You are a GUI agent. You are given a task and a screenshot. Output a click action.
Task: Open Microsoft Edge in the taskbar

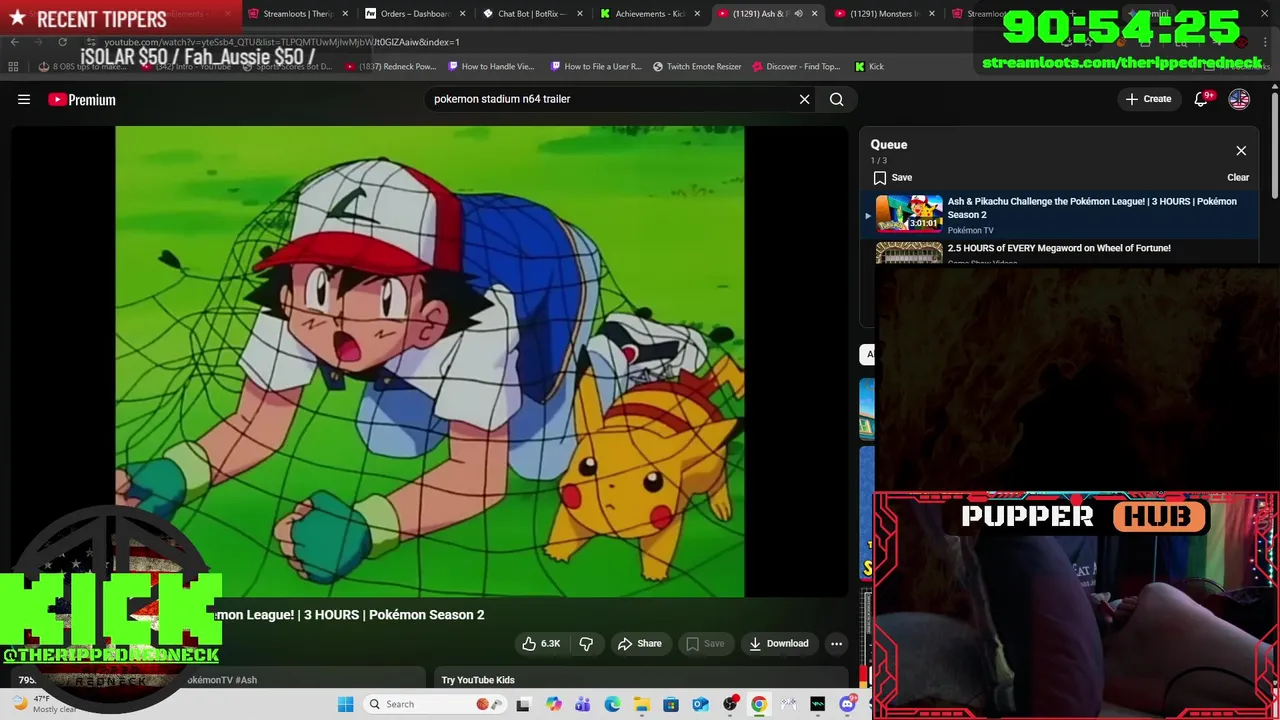(612, 704)
